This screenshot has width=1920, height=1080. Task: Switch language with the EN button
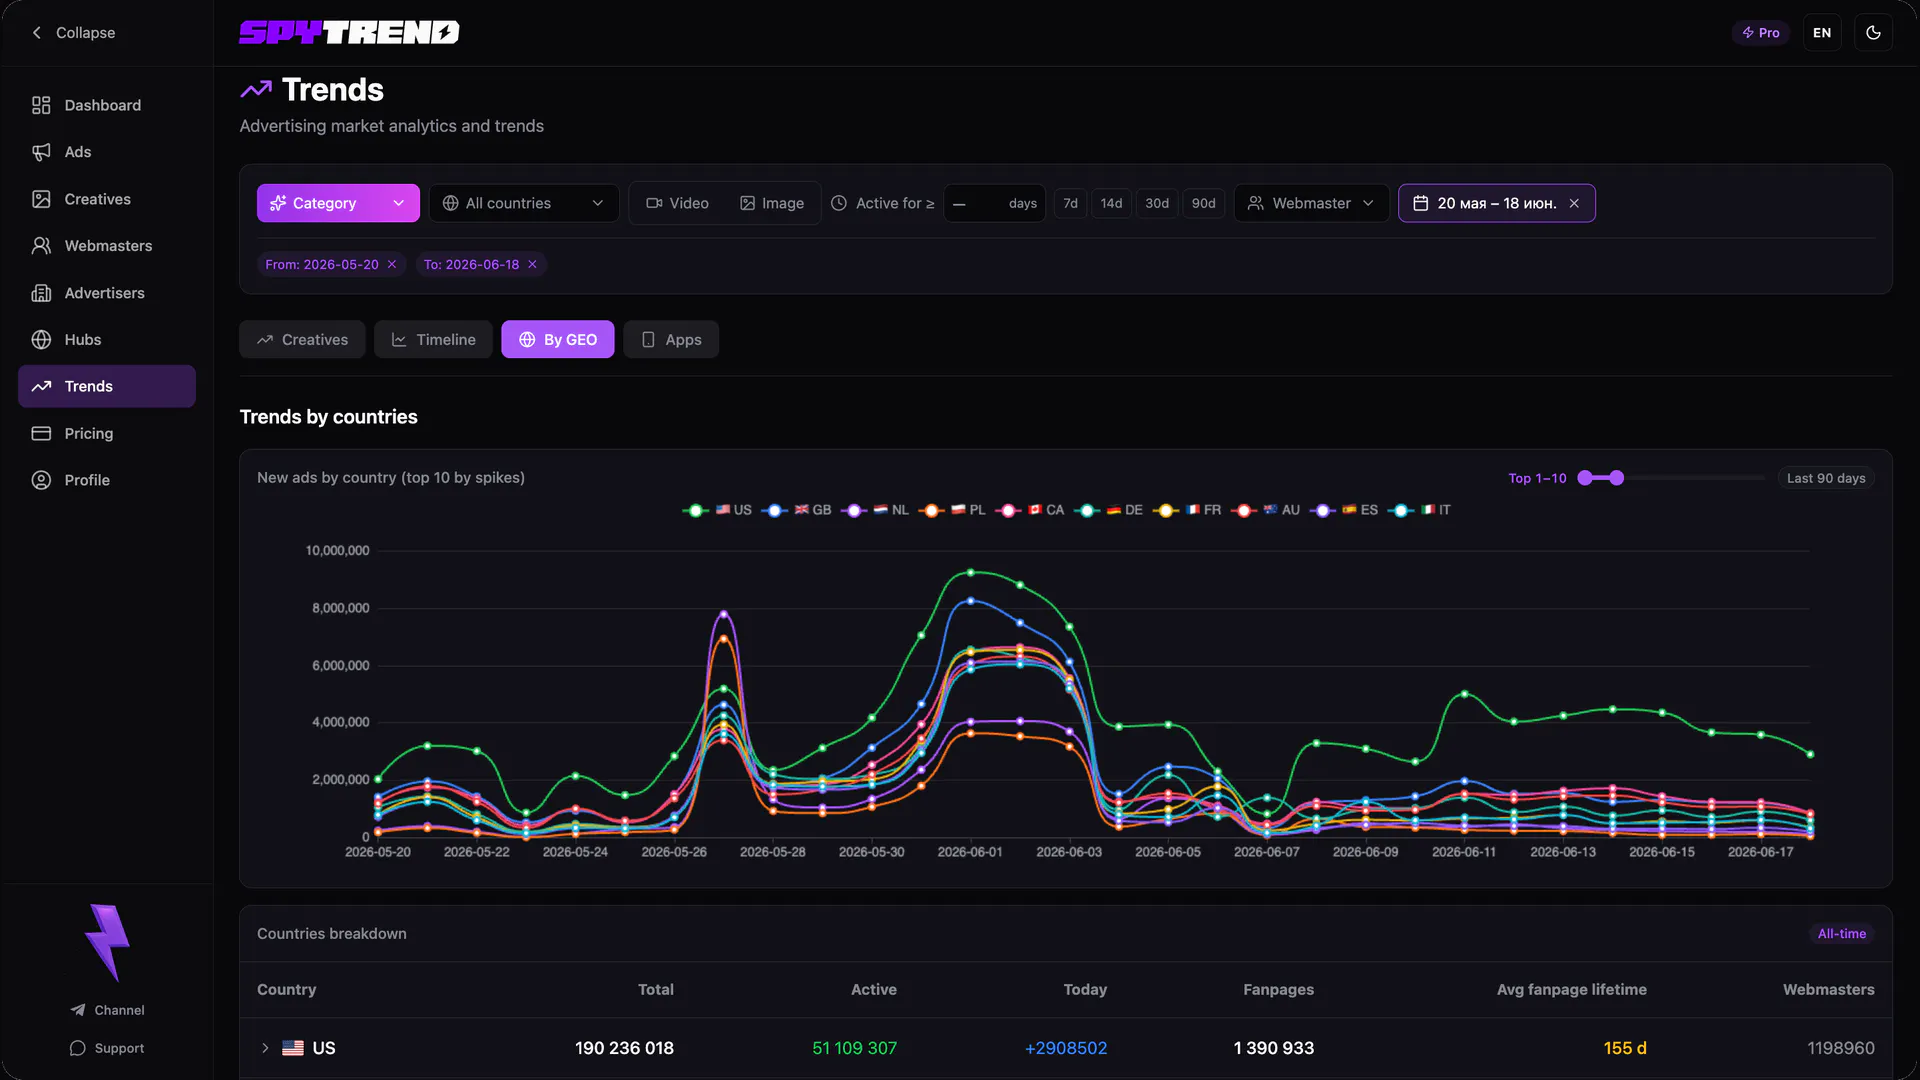click(1822, 33)
